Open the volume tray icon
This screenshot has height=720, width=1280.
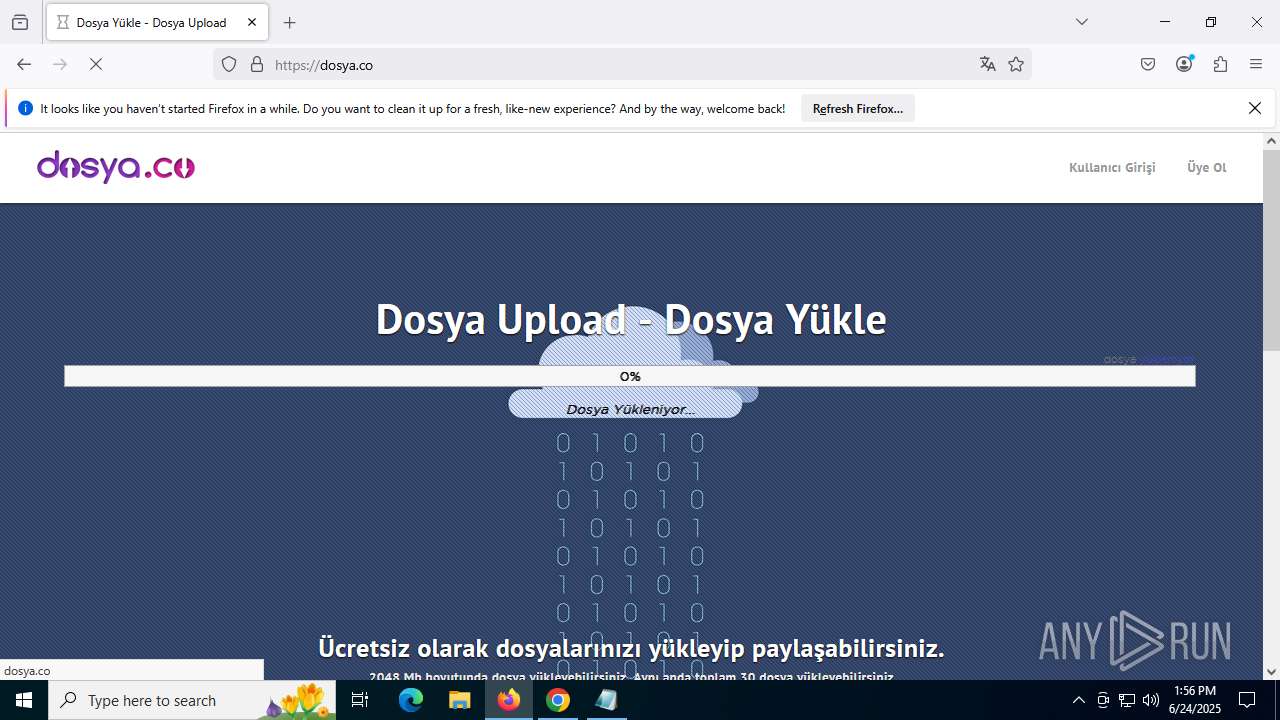(x=1151, y=700)
